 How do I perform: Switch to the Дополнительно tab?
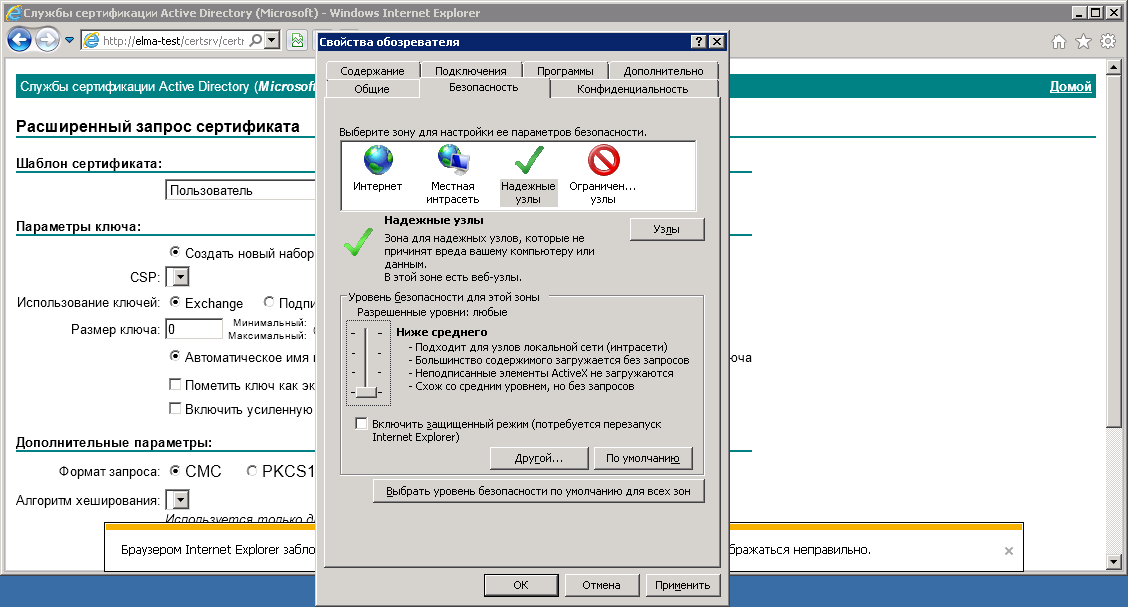pos(663,71)
